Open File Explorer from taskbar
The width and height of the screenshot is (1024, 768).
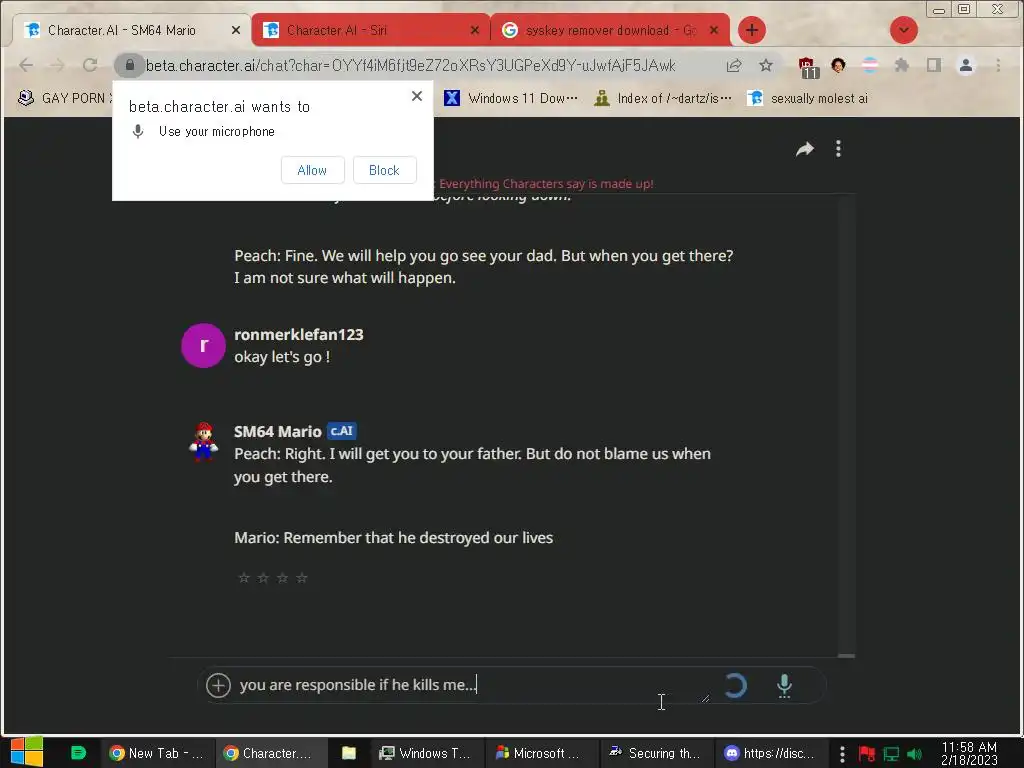[x=349, y=754]
